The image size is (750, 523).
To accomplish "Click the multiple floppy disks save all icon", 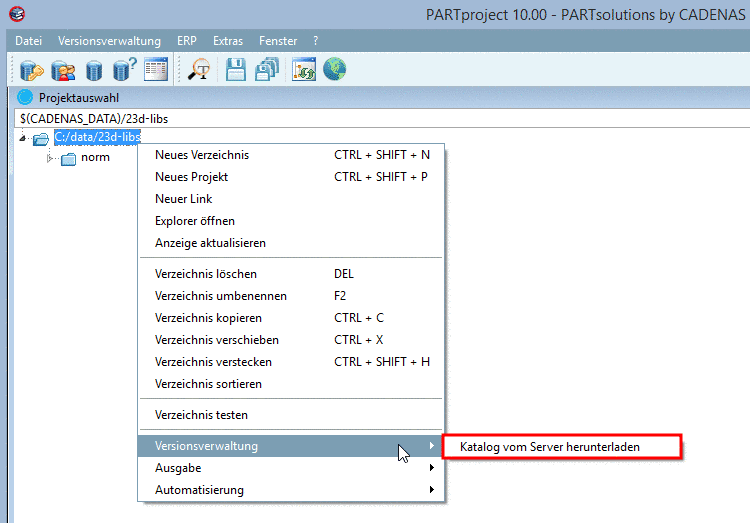I will pos(267,69).
